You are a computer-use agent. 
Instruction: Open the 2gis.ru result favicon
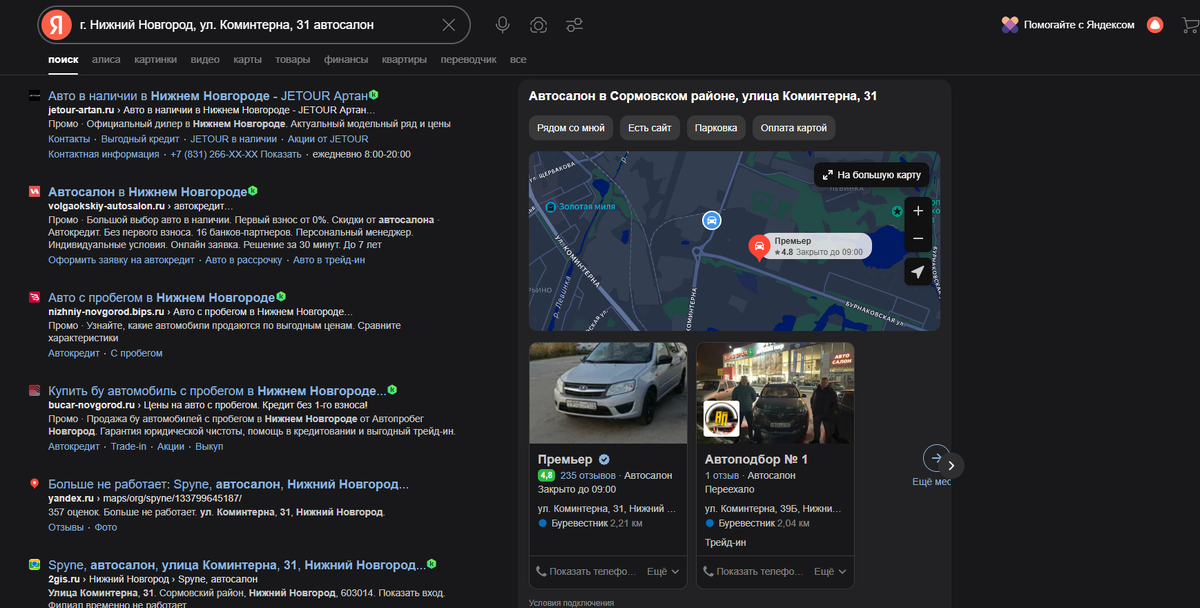34,565
